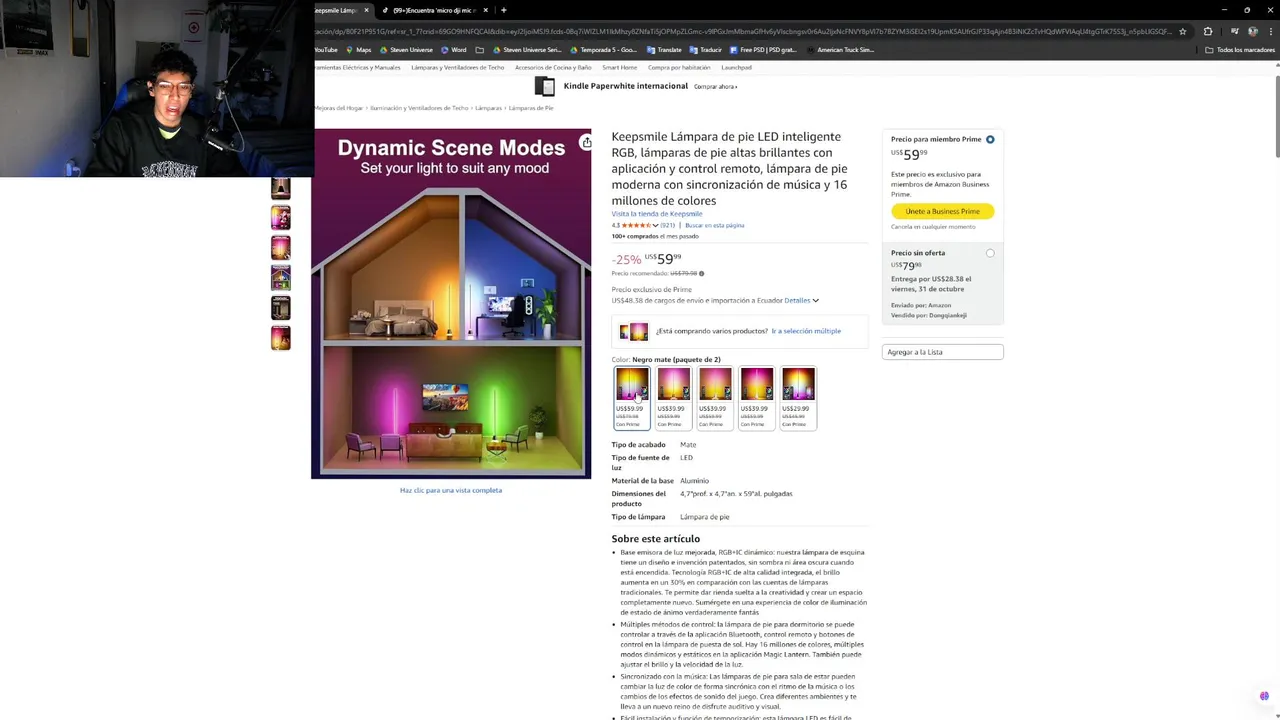This screenshot has width=1280, height=720.
Task: Open the Chrome three-dot menu
Action: pos(1270,31)
